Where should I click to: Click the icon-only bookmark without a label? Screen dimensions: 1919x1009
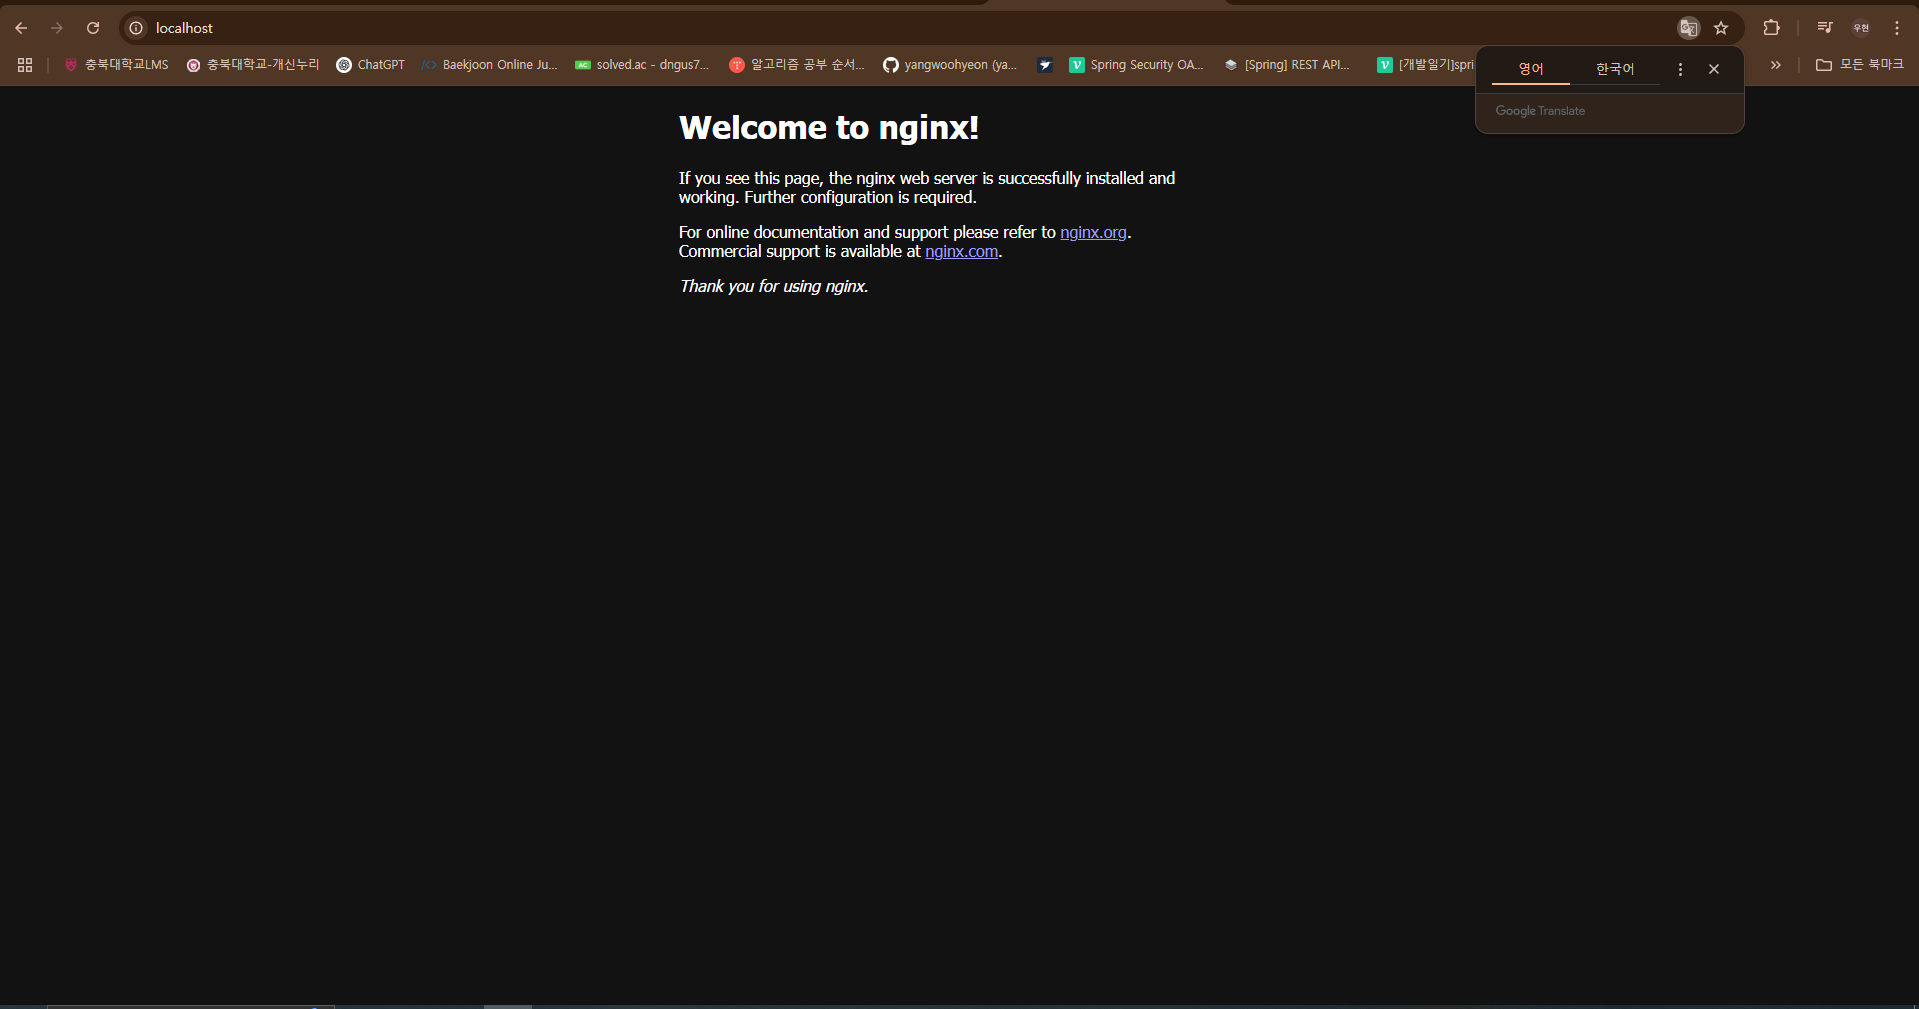(x=1045, y=65)
